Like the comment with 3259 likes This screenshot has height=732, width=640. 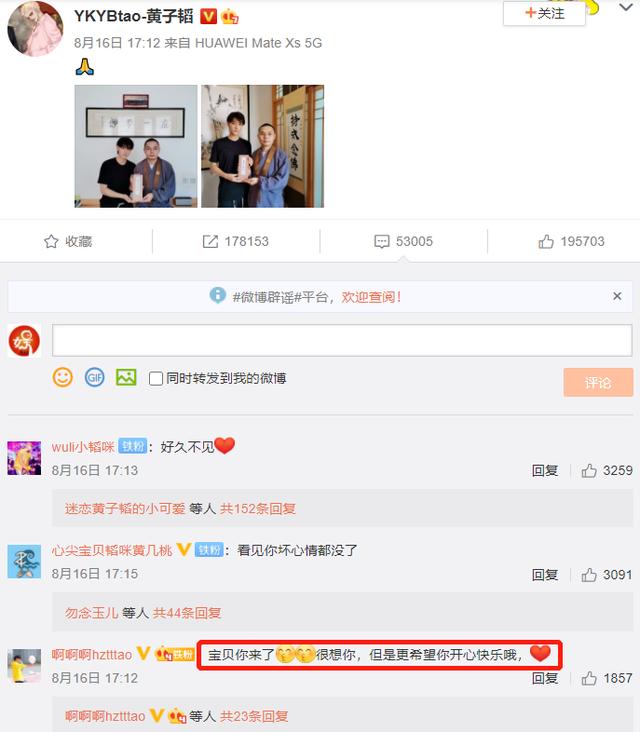(x=589, y=471)
